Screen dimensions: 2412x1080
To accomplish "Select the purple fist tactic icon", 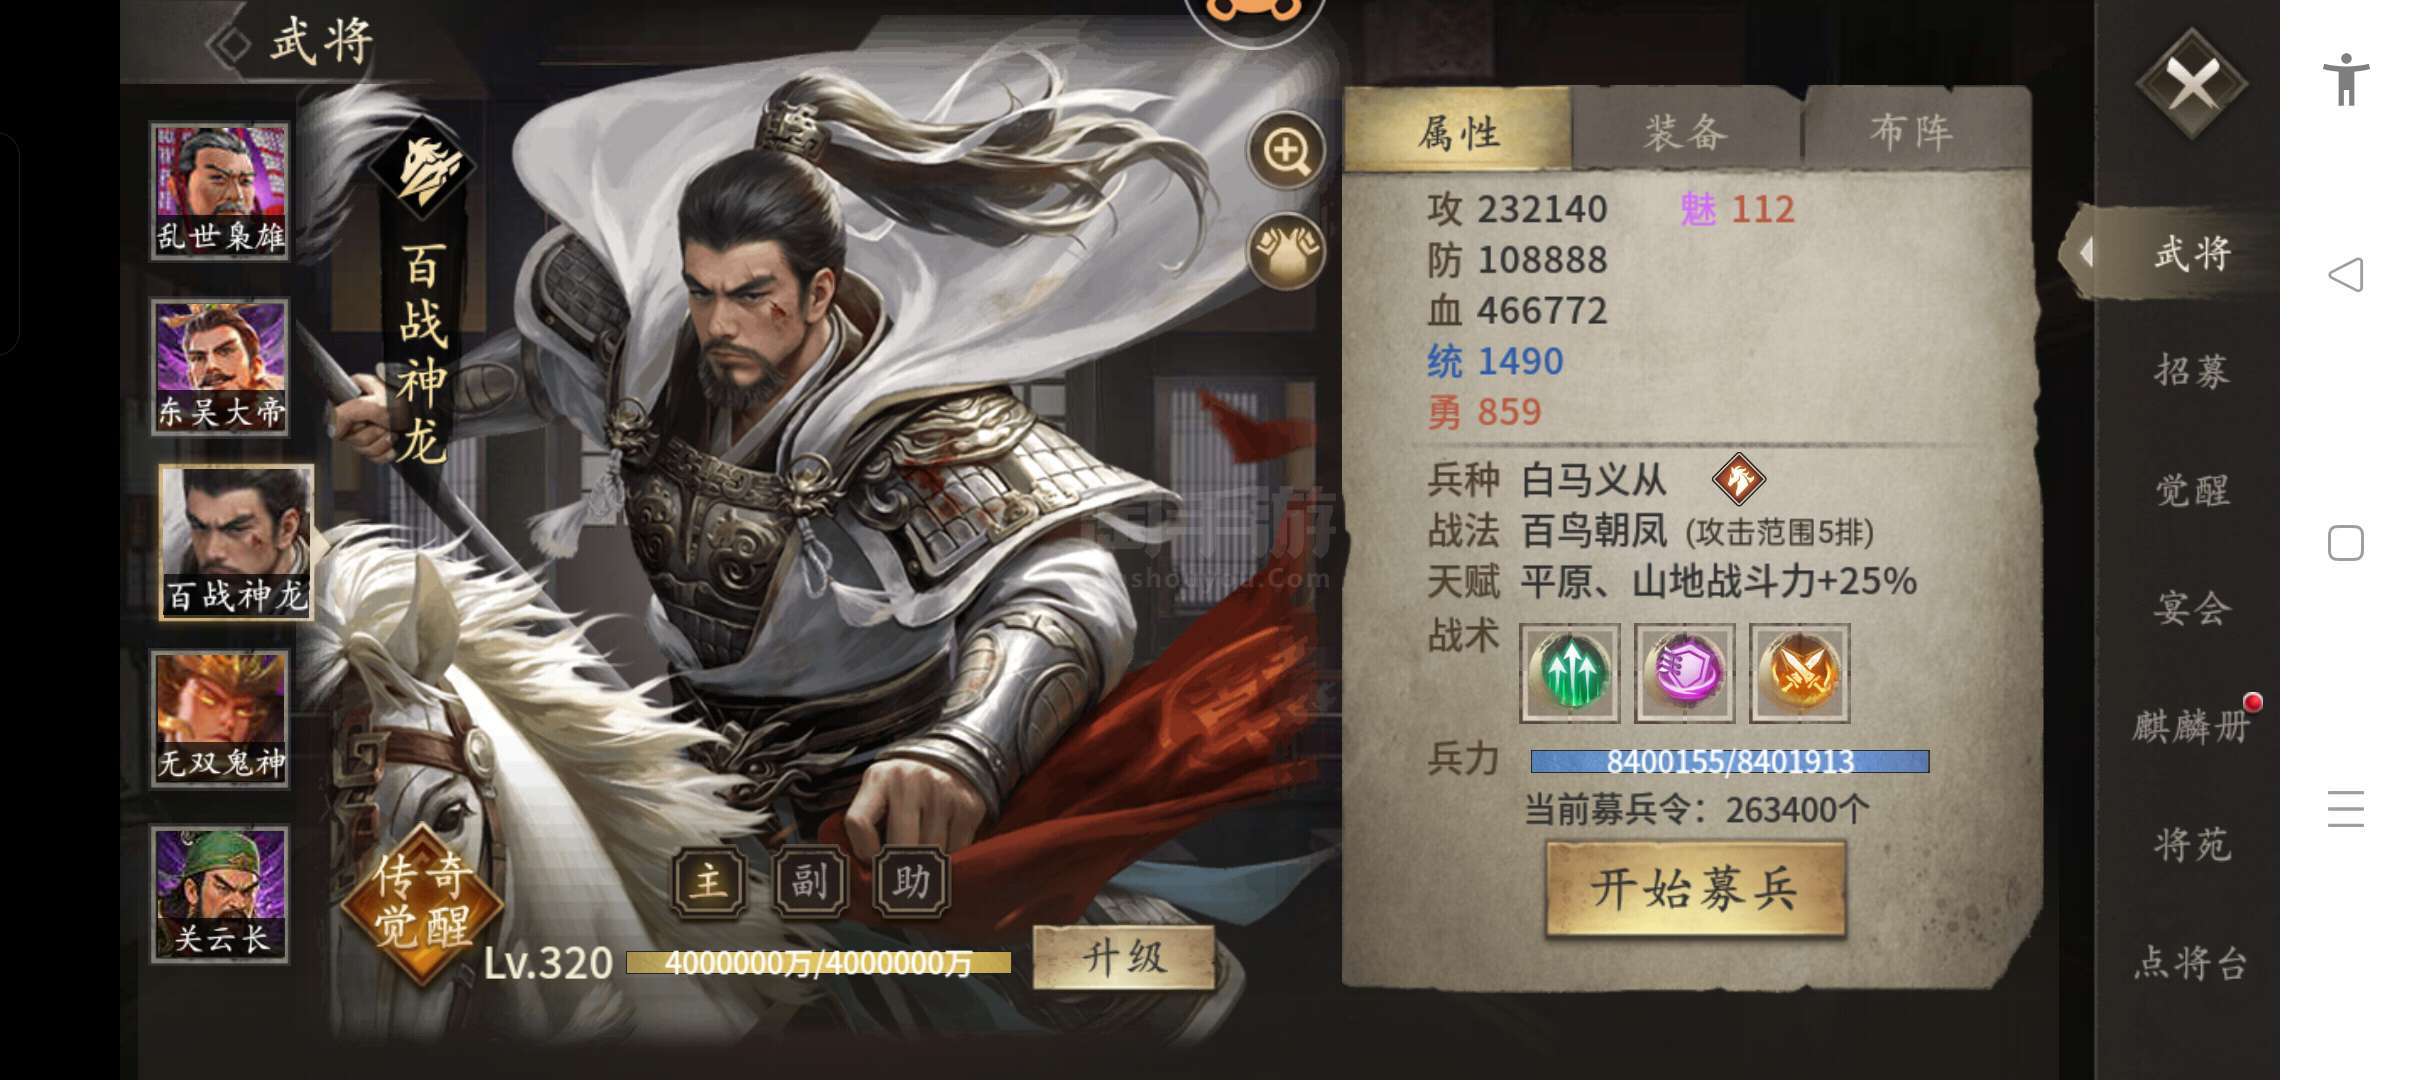I will [x=1684, y=673].
